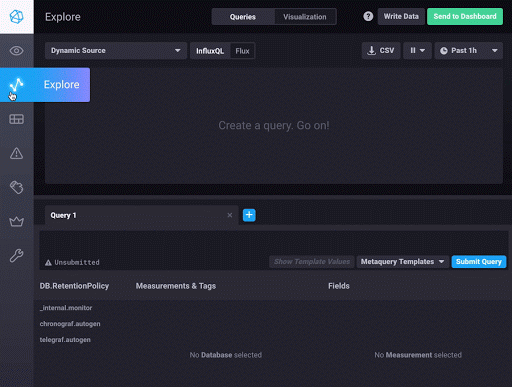Click the Unsubmitted status warning
The width and height of the screenshot is (512, 387).
(72, 262)
